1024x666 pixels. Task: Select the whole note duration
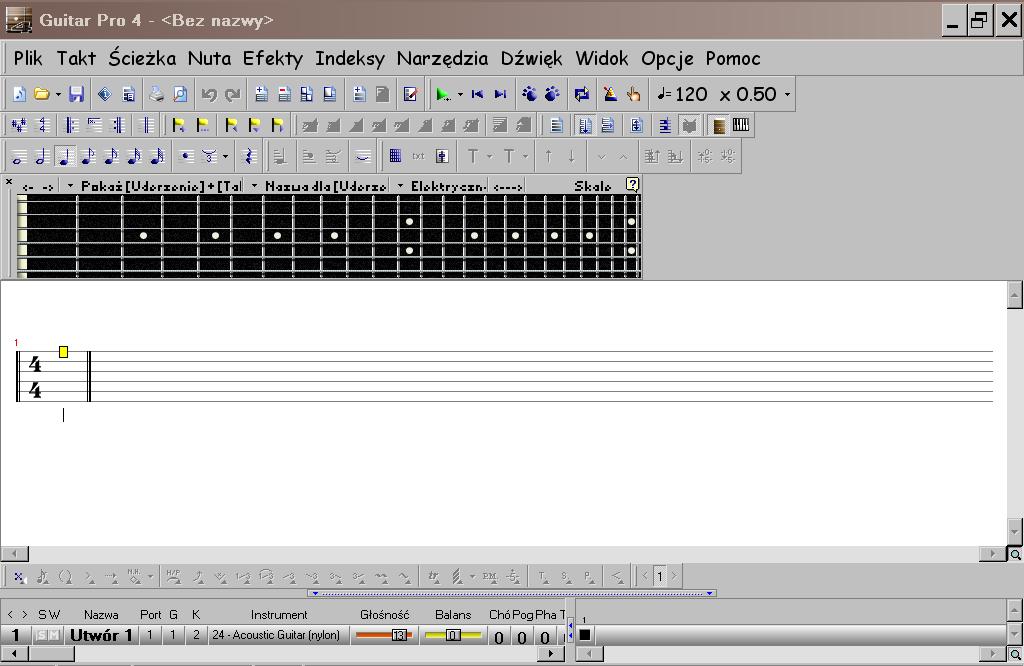(x=19, y=157)
